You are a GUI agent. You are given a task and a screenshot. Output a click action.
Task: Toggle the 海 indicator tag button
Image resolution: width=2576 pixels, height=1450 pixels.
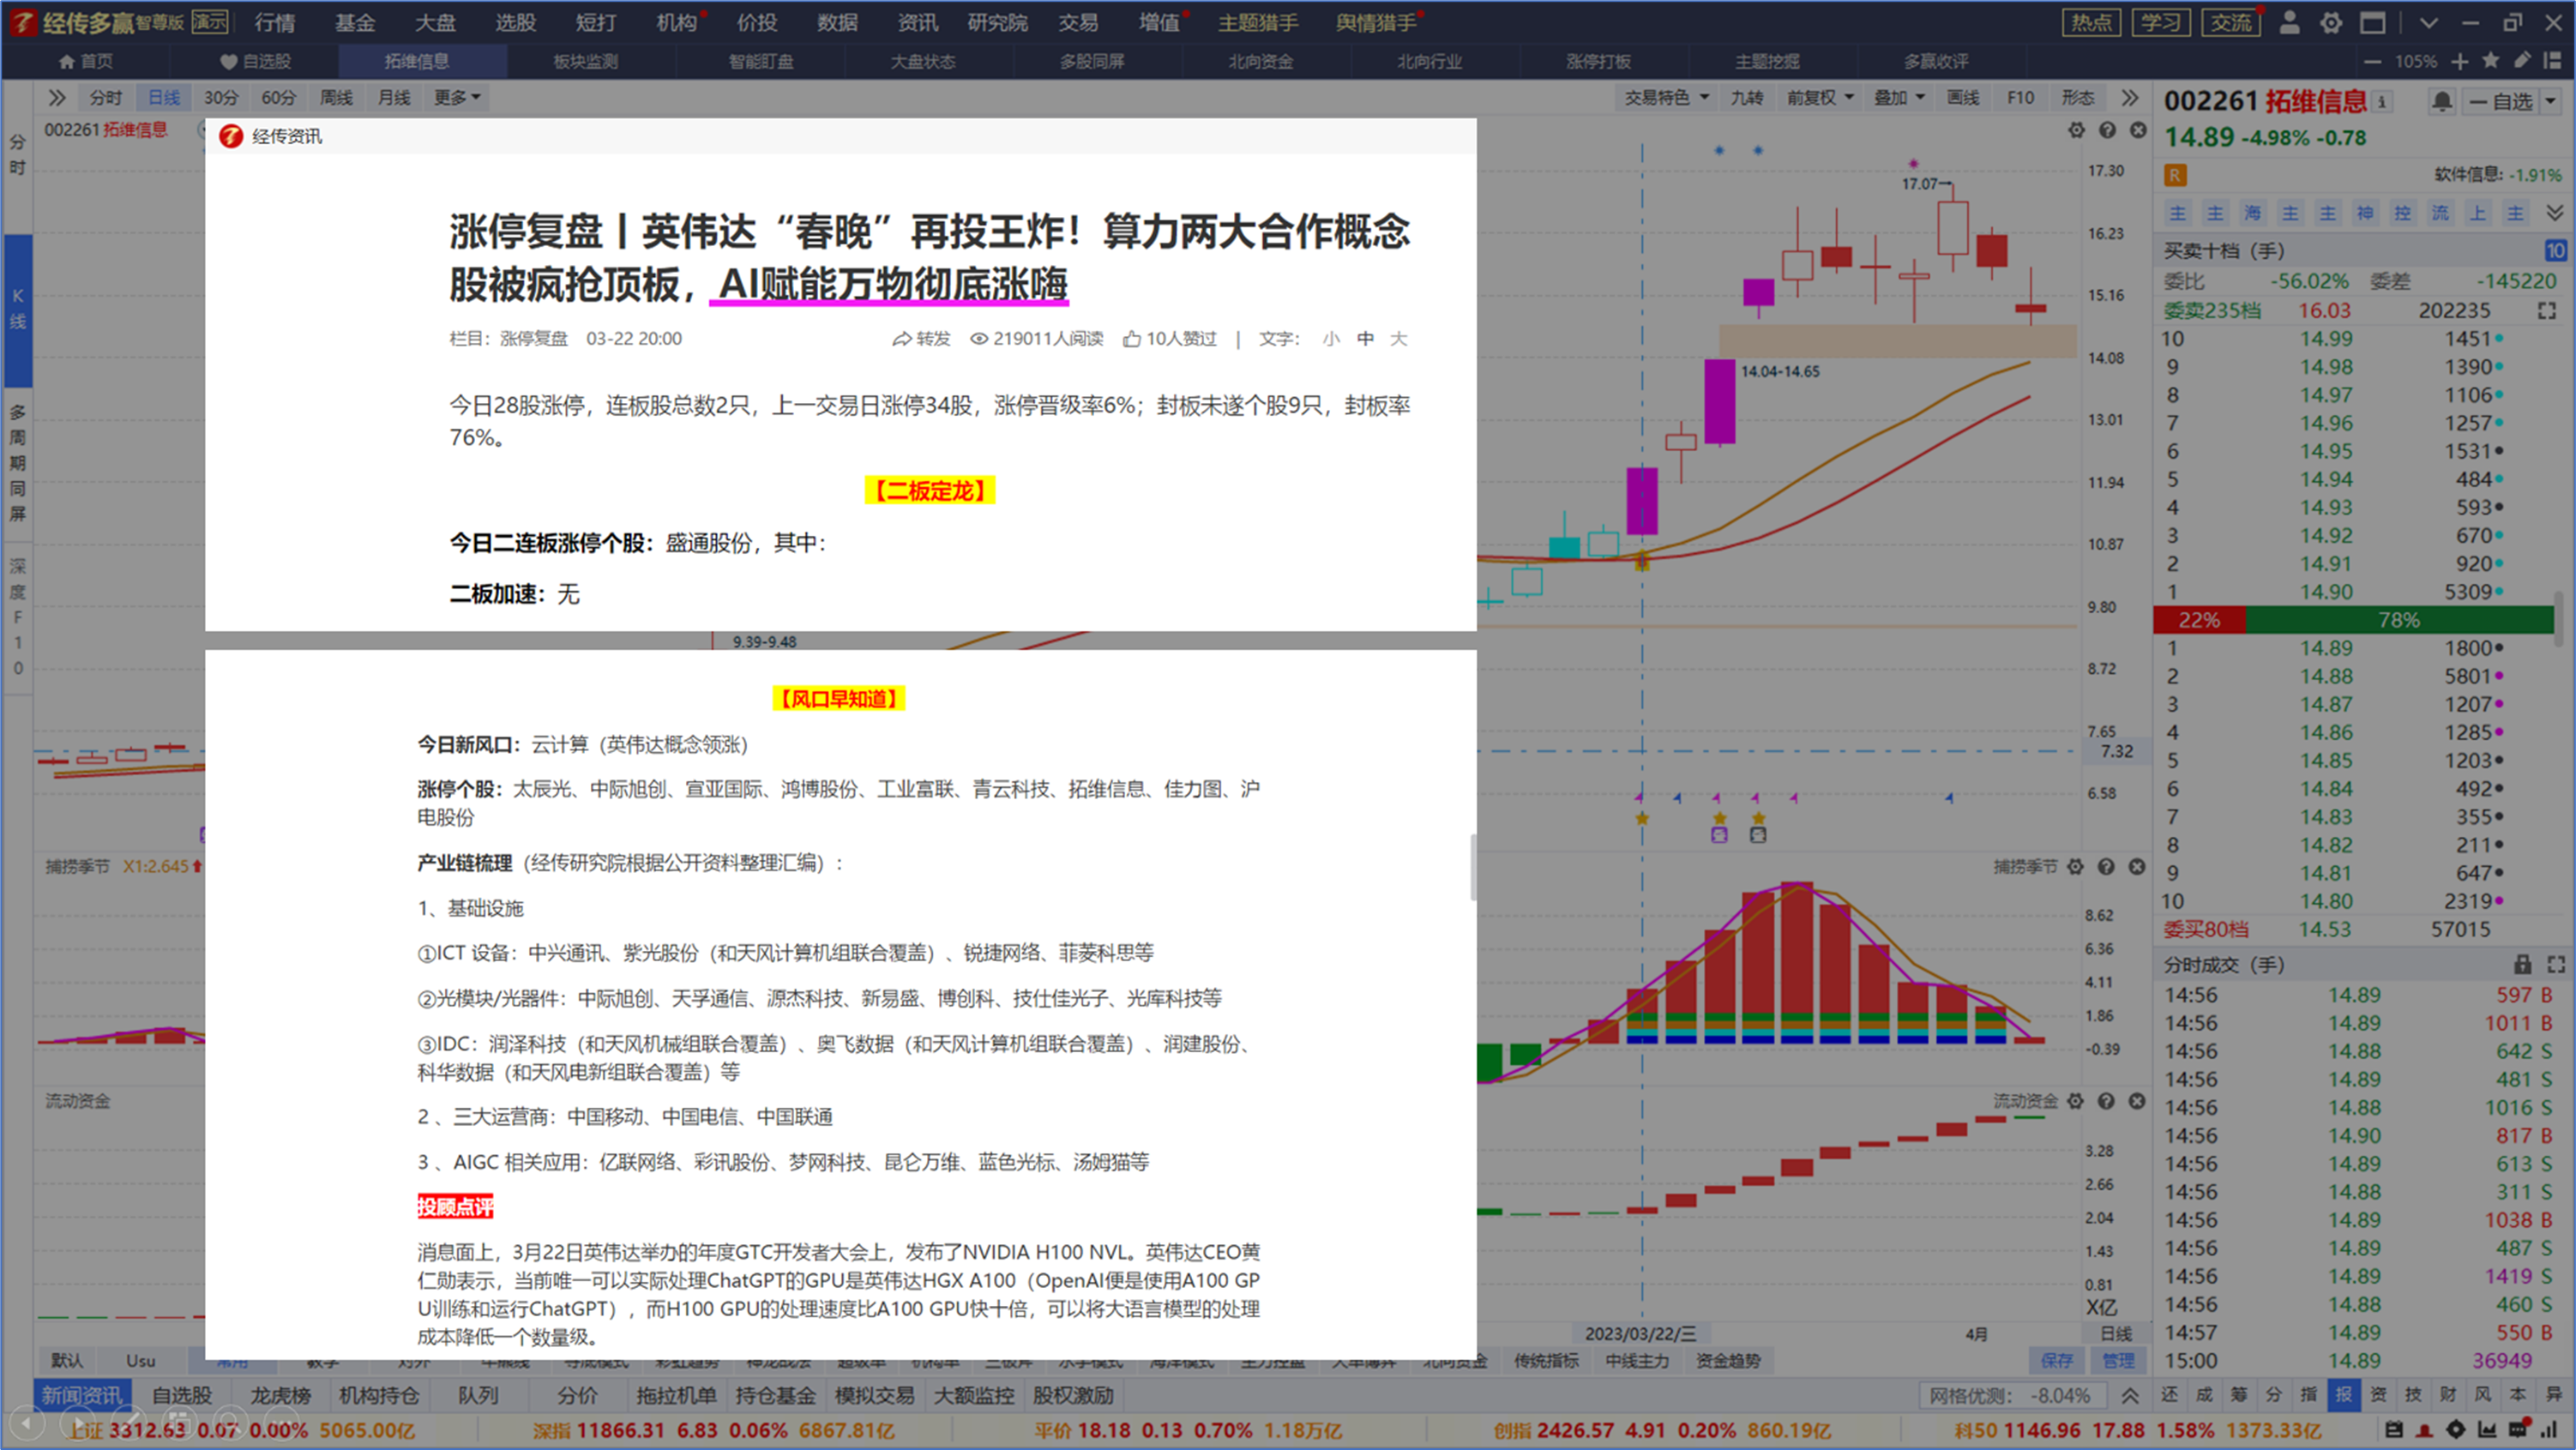coord(2252,213)
